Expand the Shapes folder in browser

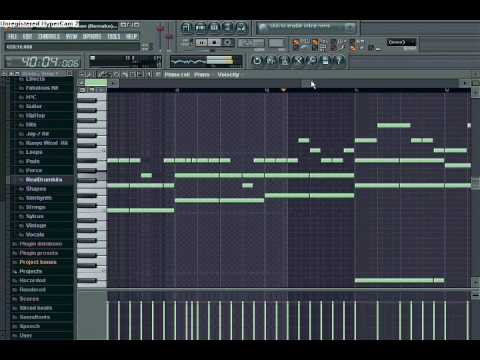(36, 189)
